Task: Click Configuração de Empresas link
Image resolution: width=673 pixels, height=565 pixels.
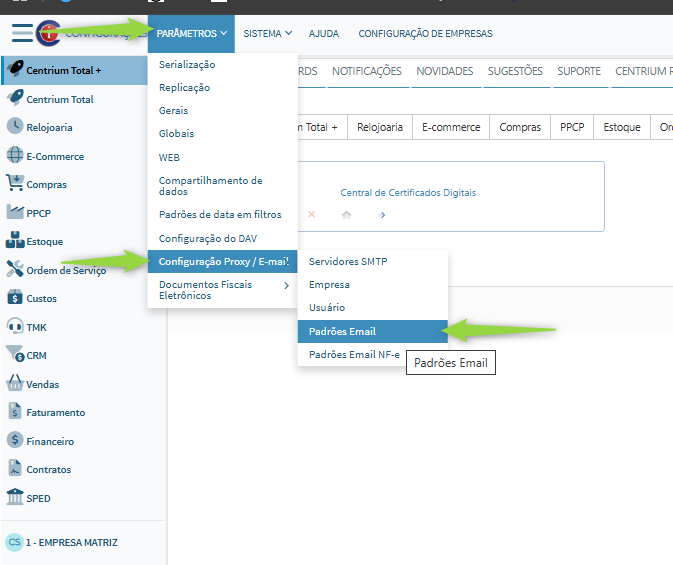Action: tap(425, 34)
